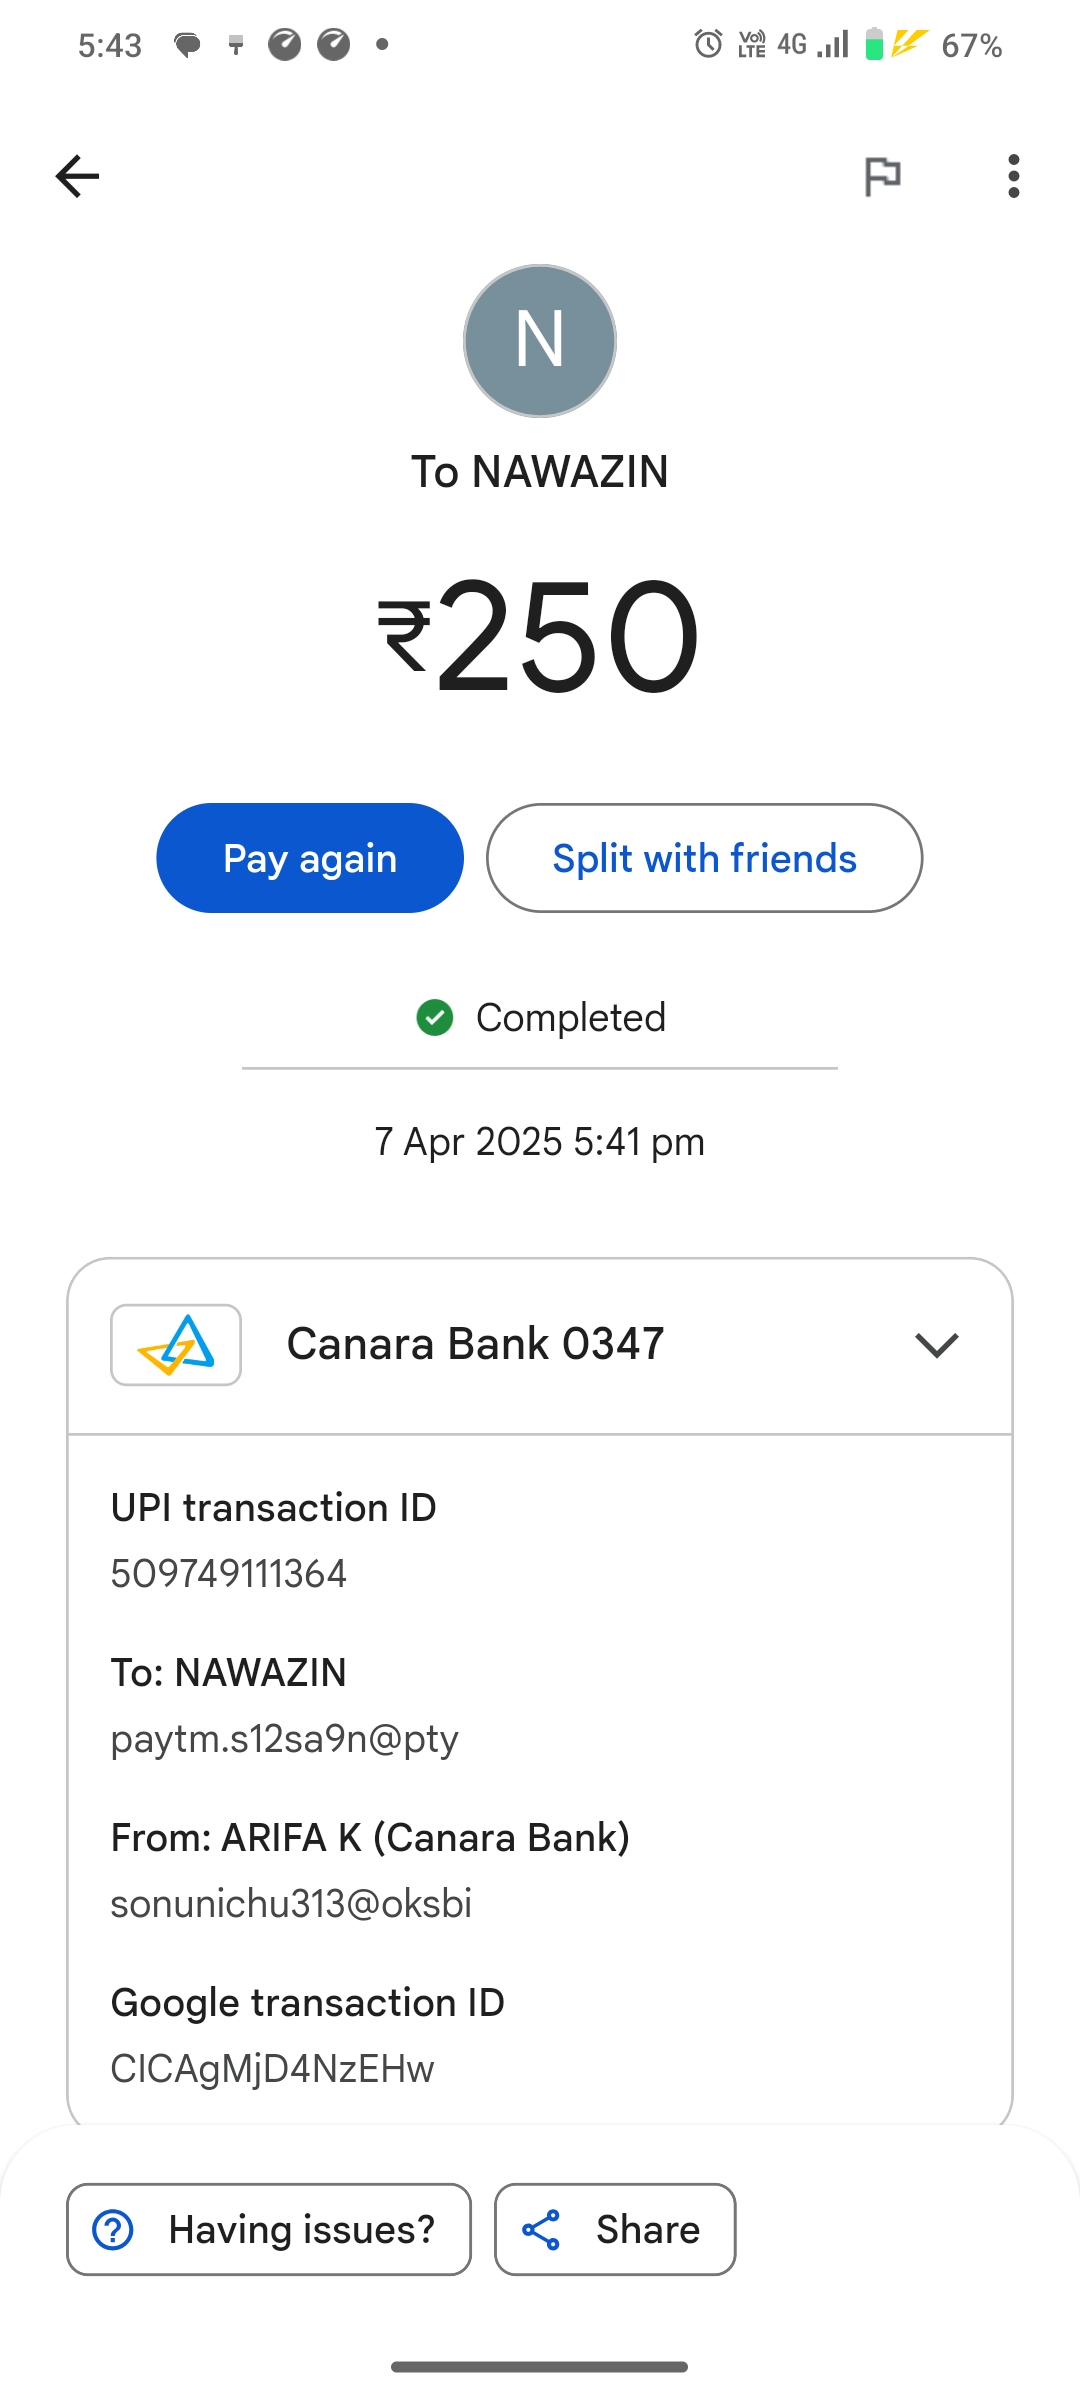Tap the Canara Bank 0347 account header
This screenshot has width=1080, height=2400.
(476, 1345)
